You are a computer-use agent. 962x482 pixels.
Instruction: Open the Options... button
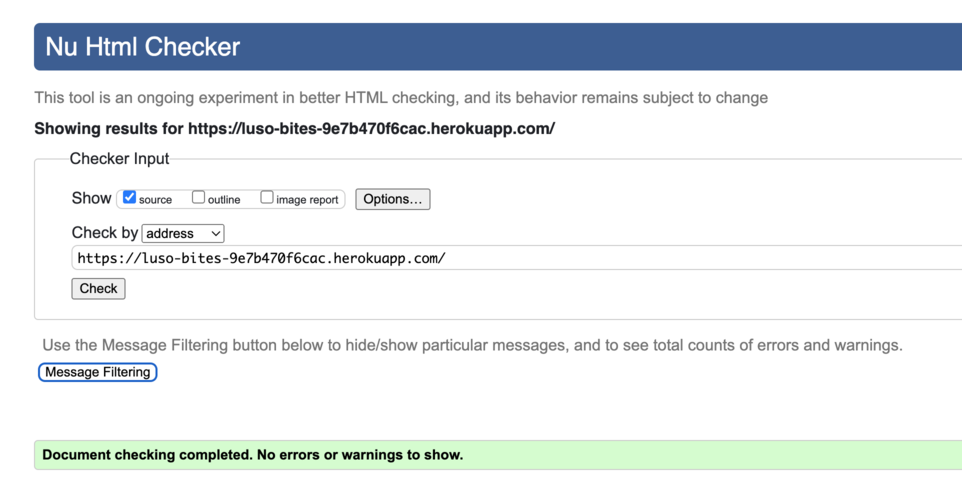coord(393,199)
